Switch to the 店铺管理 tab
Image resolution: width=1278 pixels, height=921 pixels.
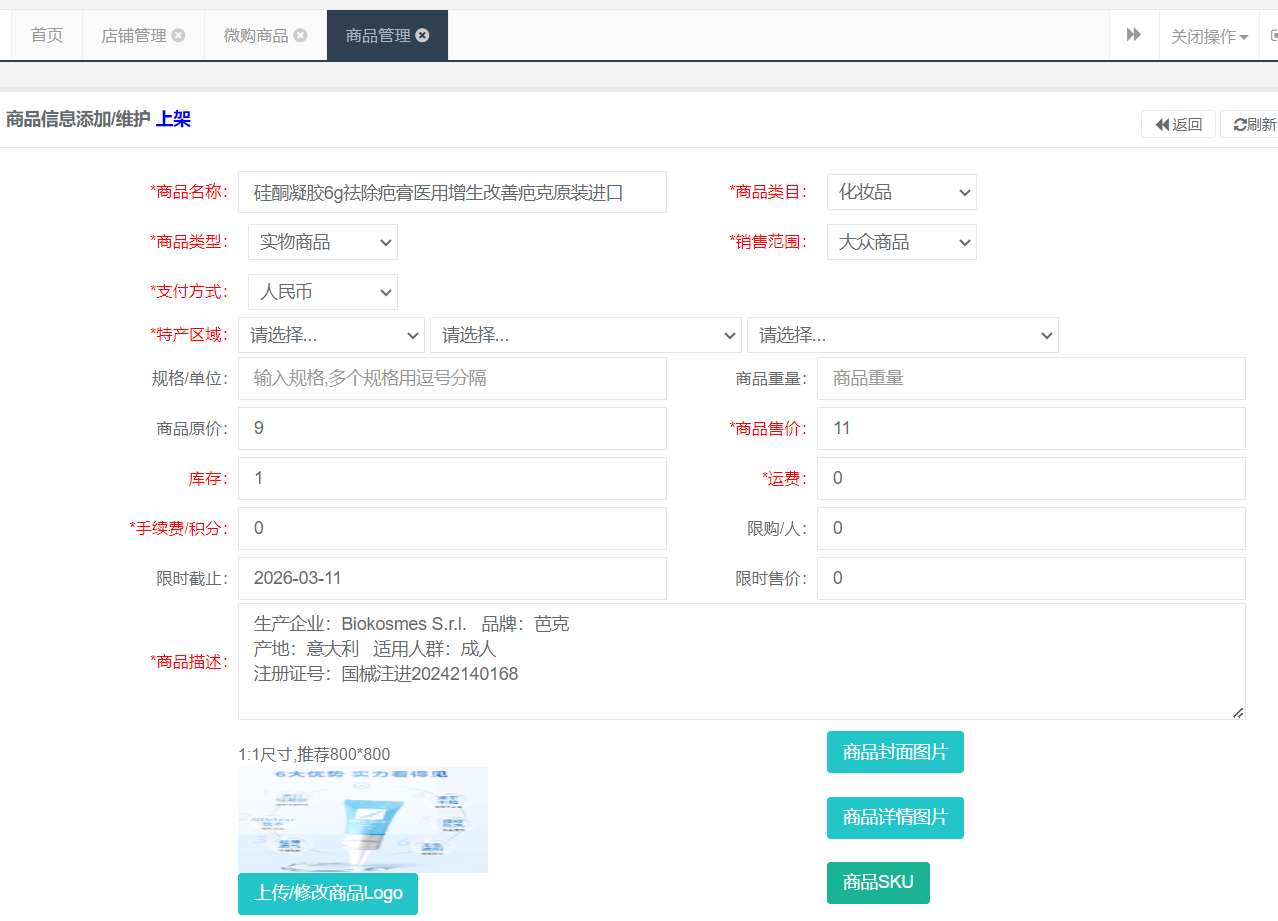(133, 35)
